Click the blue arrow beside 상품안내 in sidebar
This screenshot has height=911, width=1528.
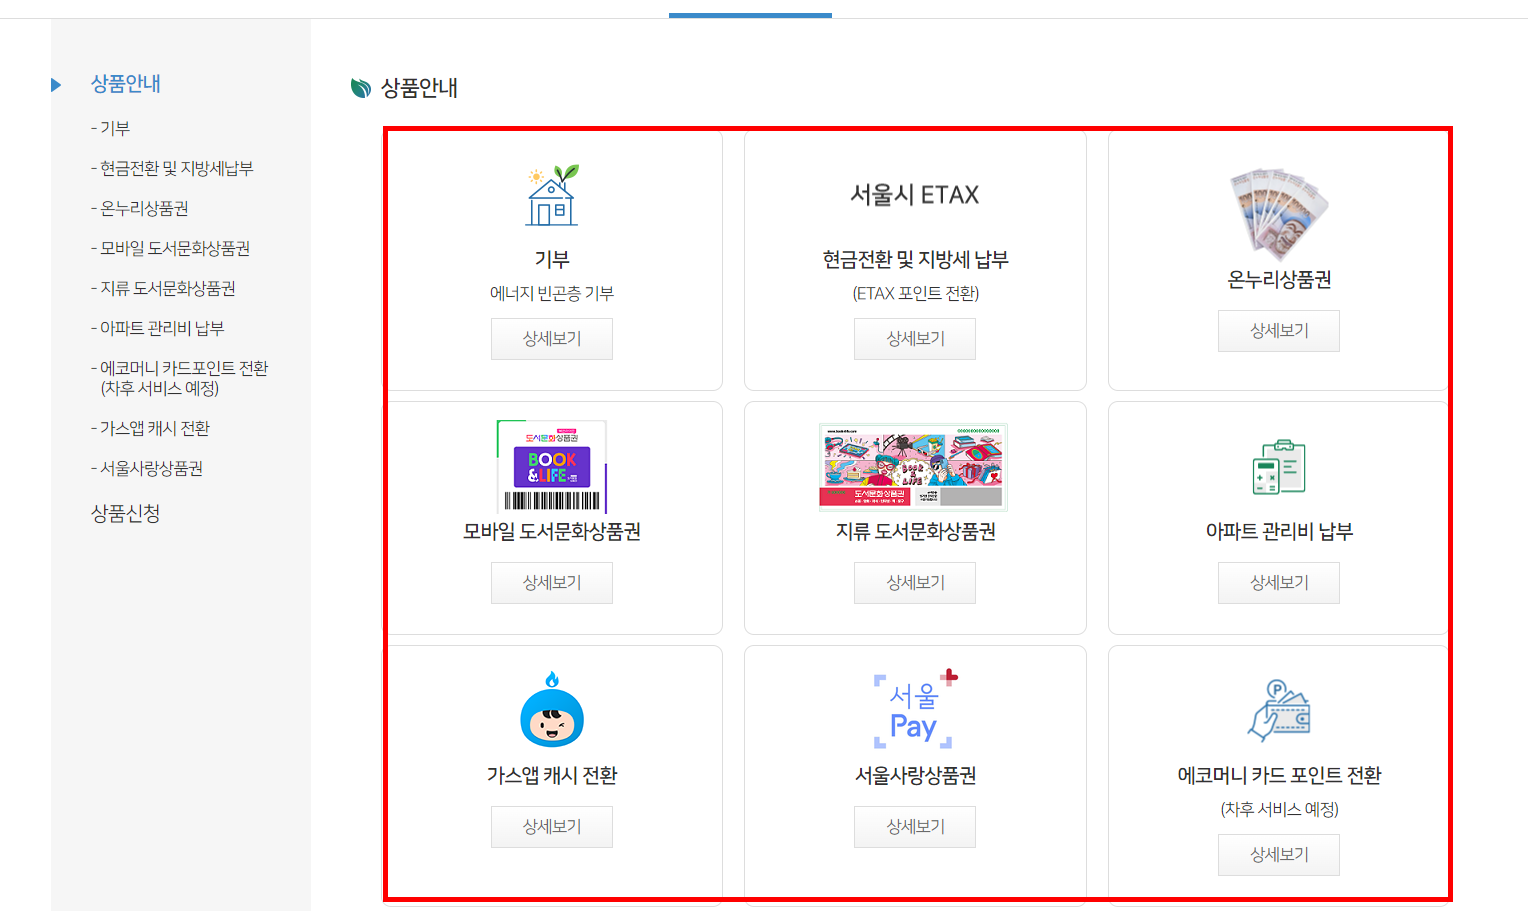56,85
